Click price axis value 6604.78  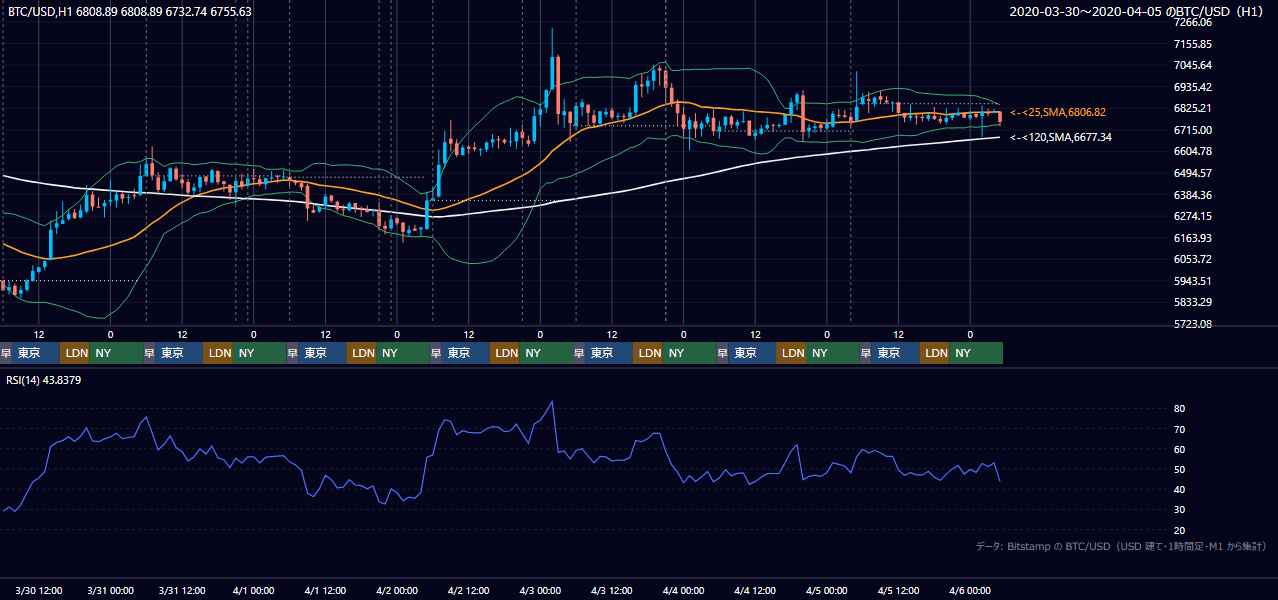1192,151
